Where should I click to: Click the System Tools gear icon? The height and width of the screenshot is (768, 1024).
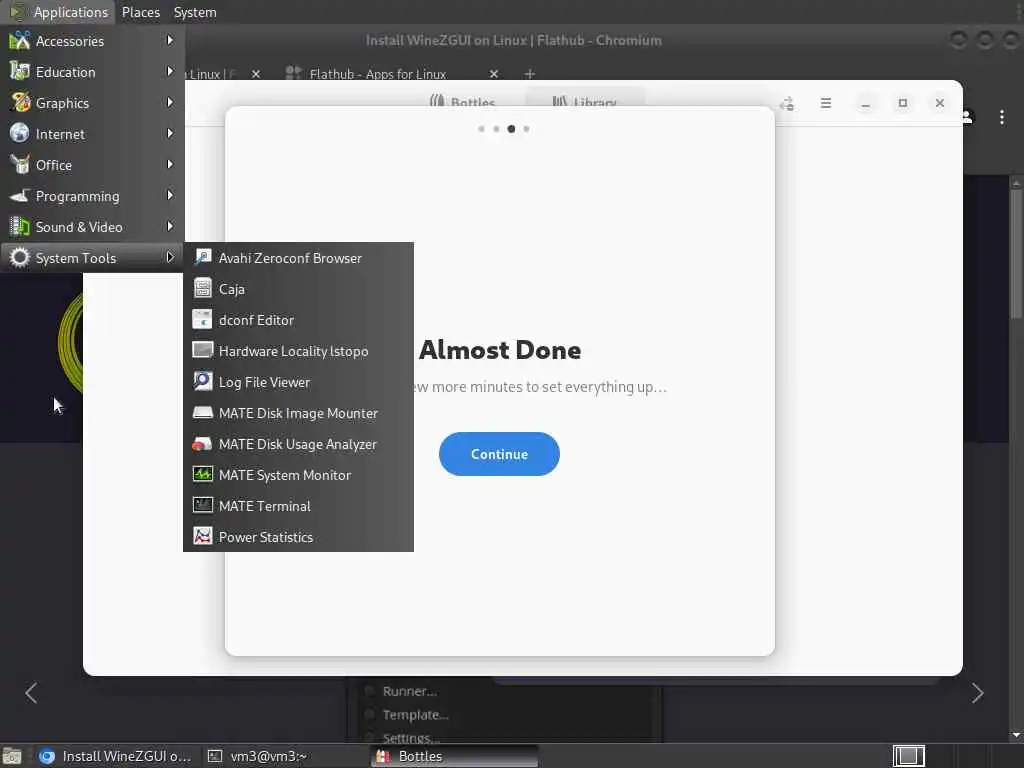click(20, 257)
